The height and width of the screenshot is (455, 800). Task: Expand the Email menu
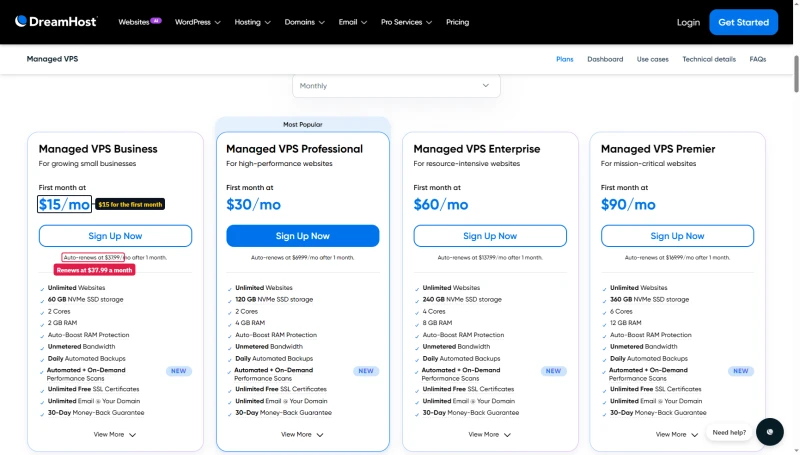[353, 22]
